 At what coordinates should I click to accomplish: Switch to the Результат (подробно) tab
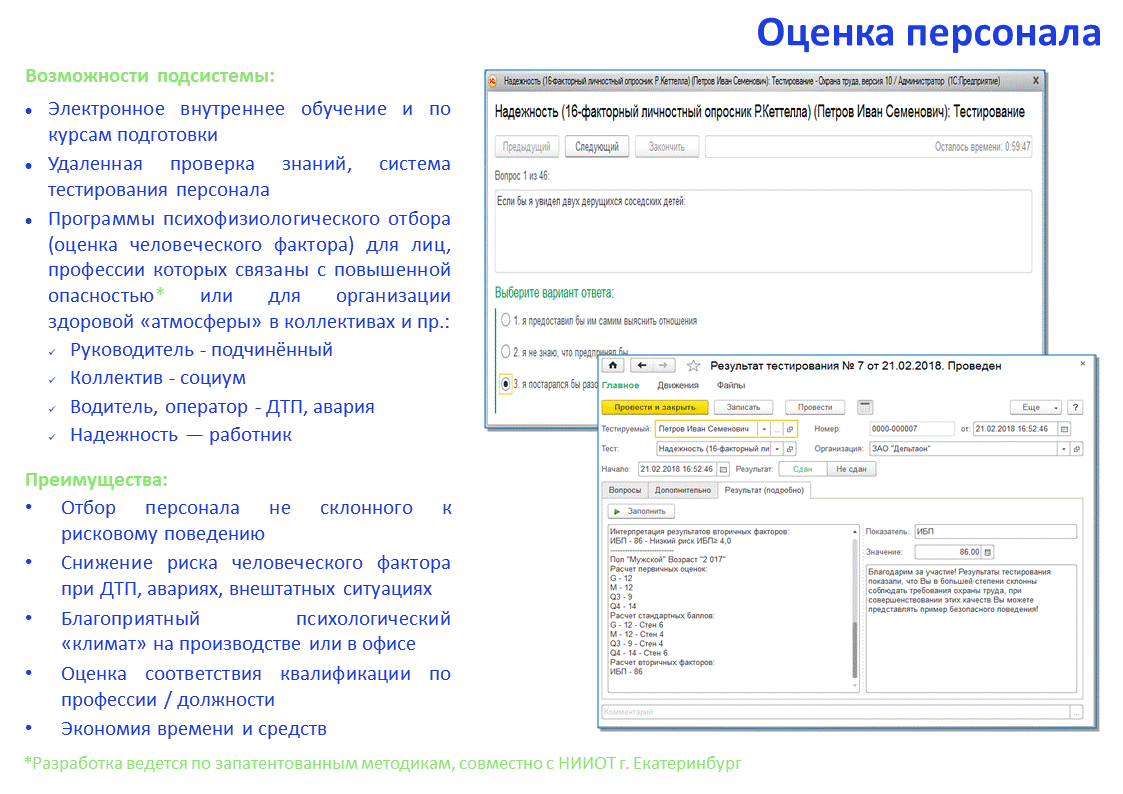coord(764,490)
